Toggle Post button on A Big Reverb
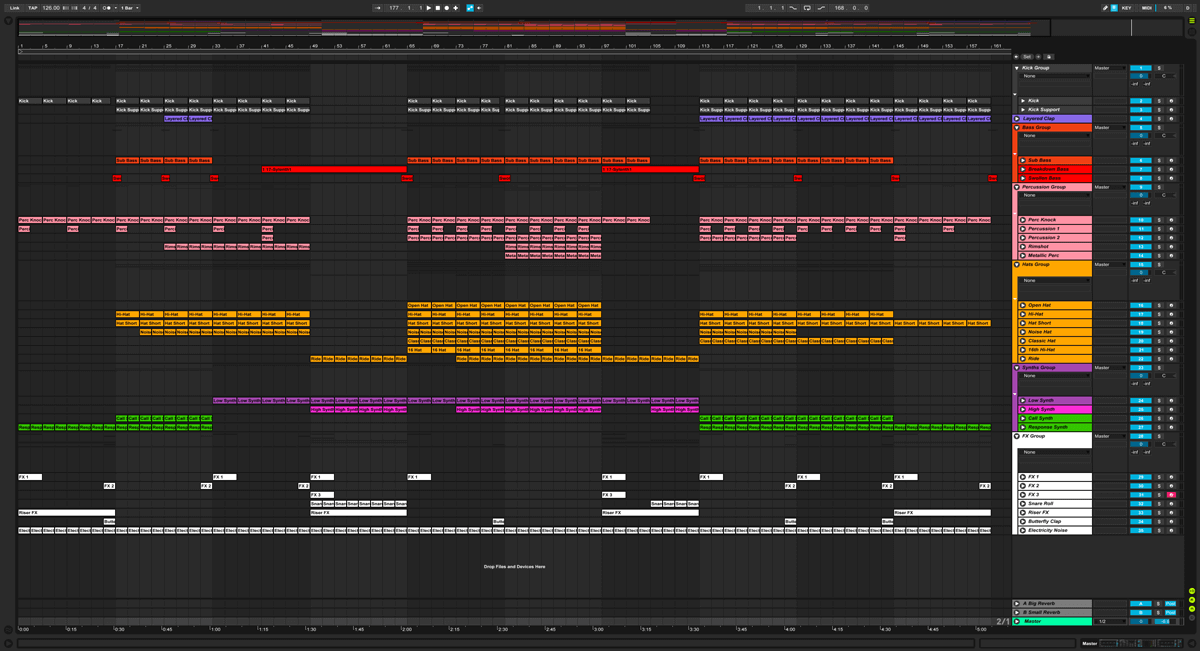The image size is (1200, 651). [x=1171, y=604]
